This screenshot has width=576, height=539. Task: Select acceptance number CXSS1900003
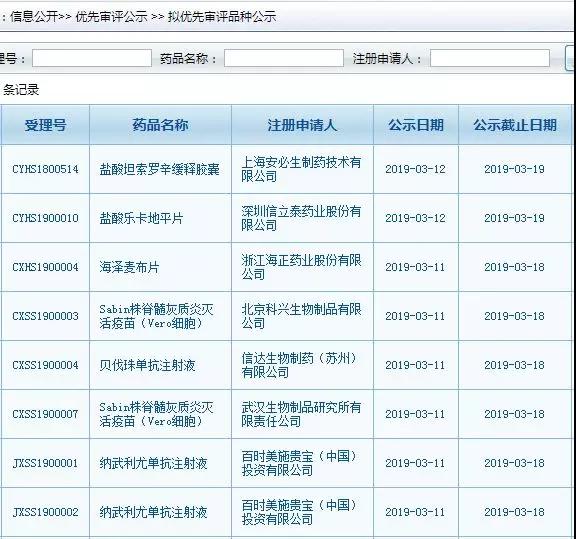click(x=45, y=316)
